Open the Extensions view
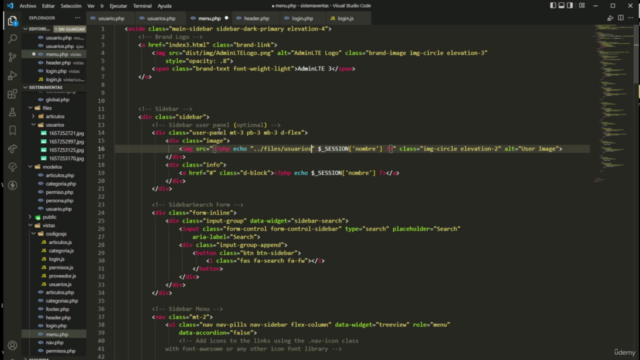Screen dimensions: 640x360 (x=12, y=94)
